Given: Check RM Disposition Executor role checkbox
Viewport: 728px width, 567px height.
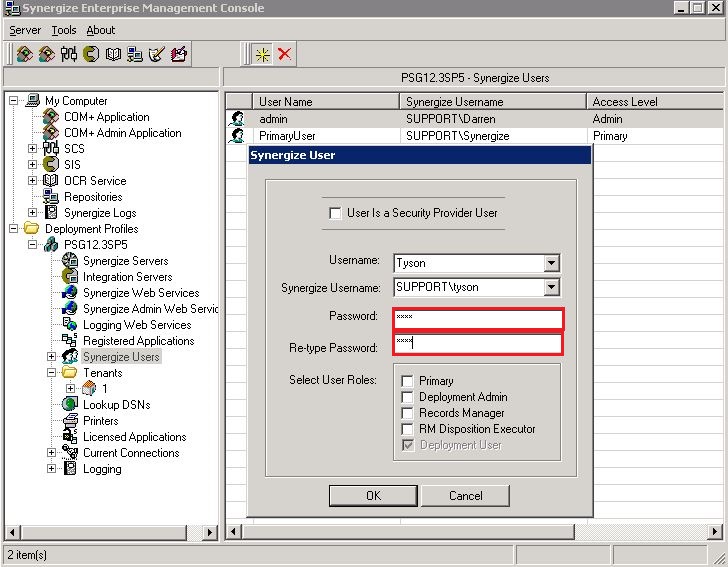Looking at the screenshot, I should [407, 429].
